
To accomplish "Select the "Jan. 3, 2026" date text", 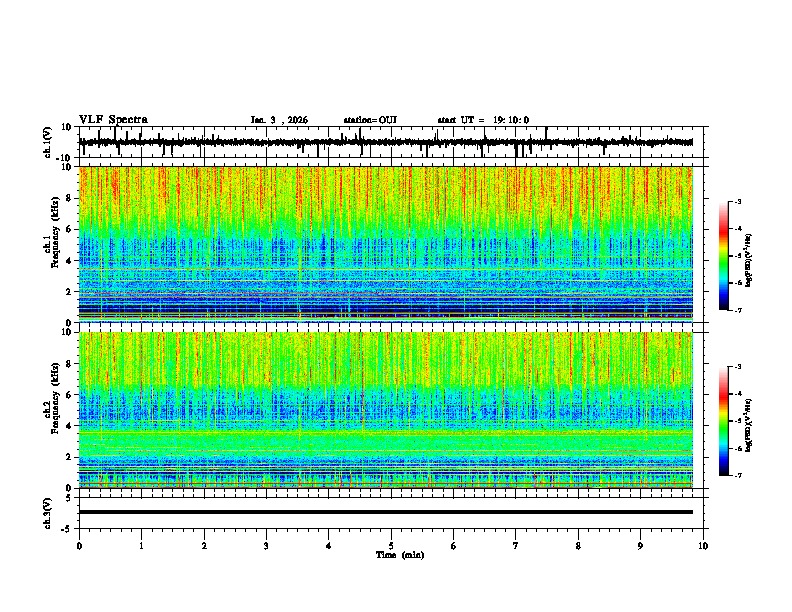I will tap(279, 120).
